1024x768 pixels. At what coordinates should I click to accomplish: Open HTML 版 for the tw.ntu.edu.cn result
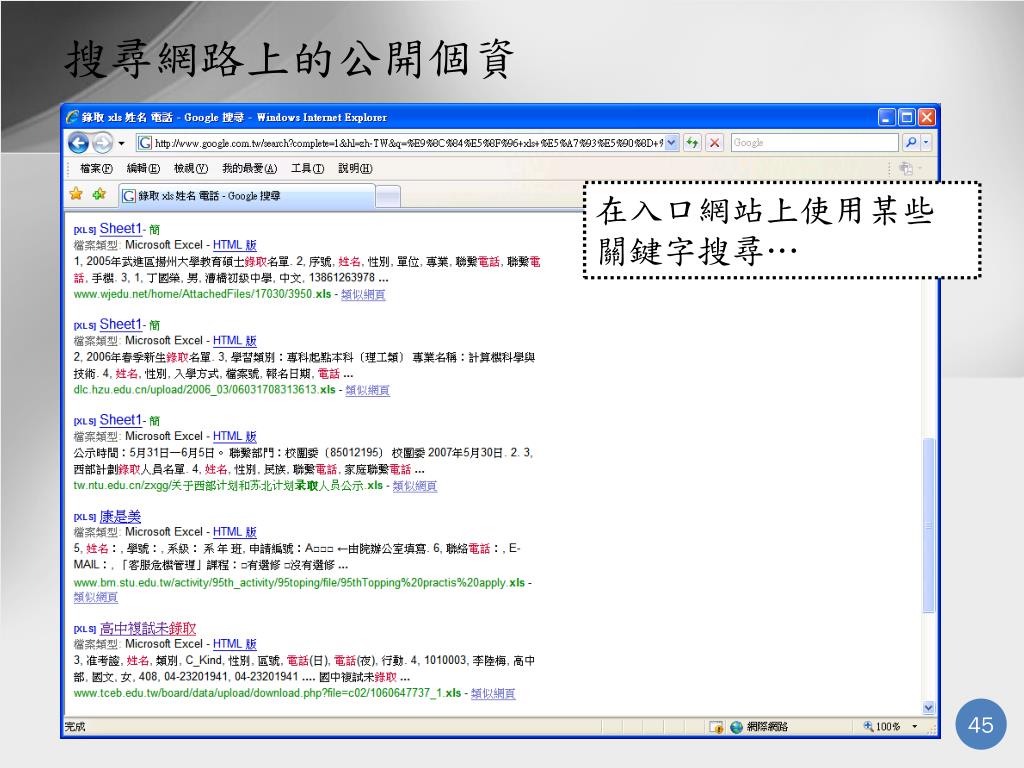tap(234, 436)
